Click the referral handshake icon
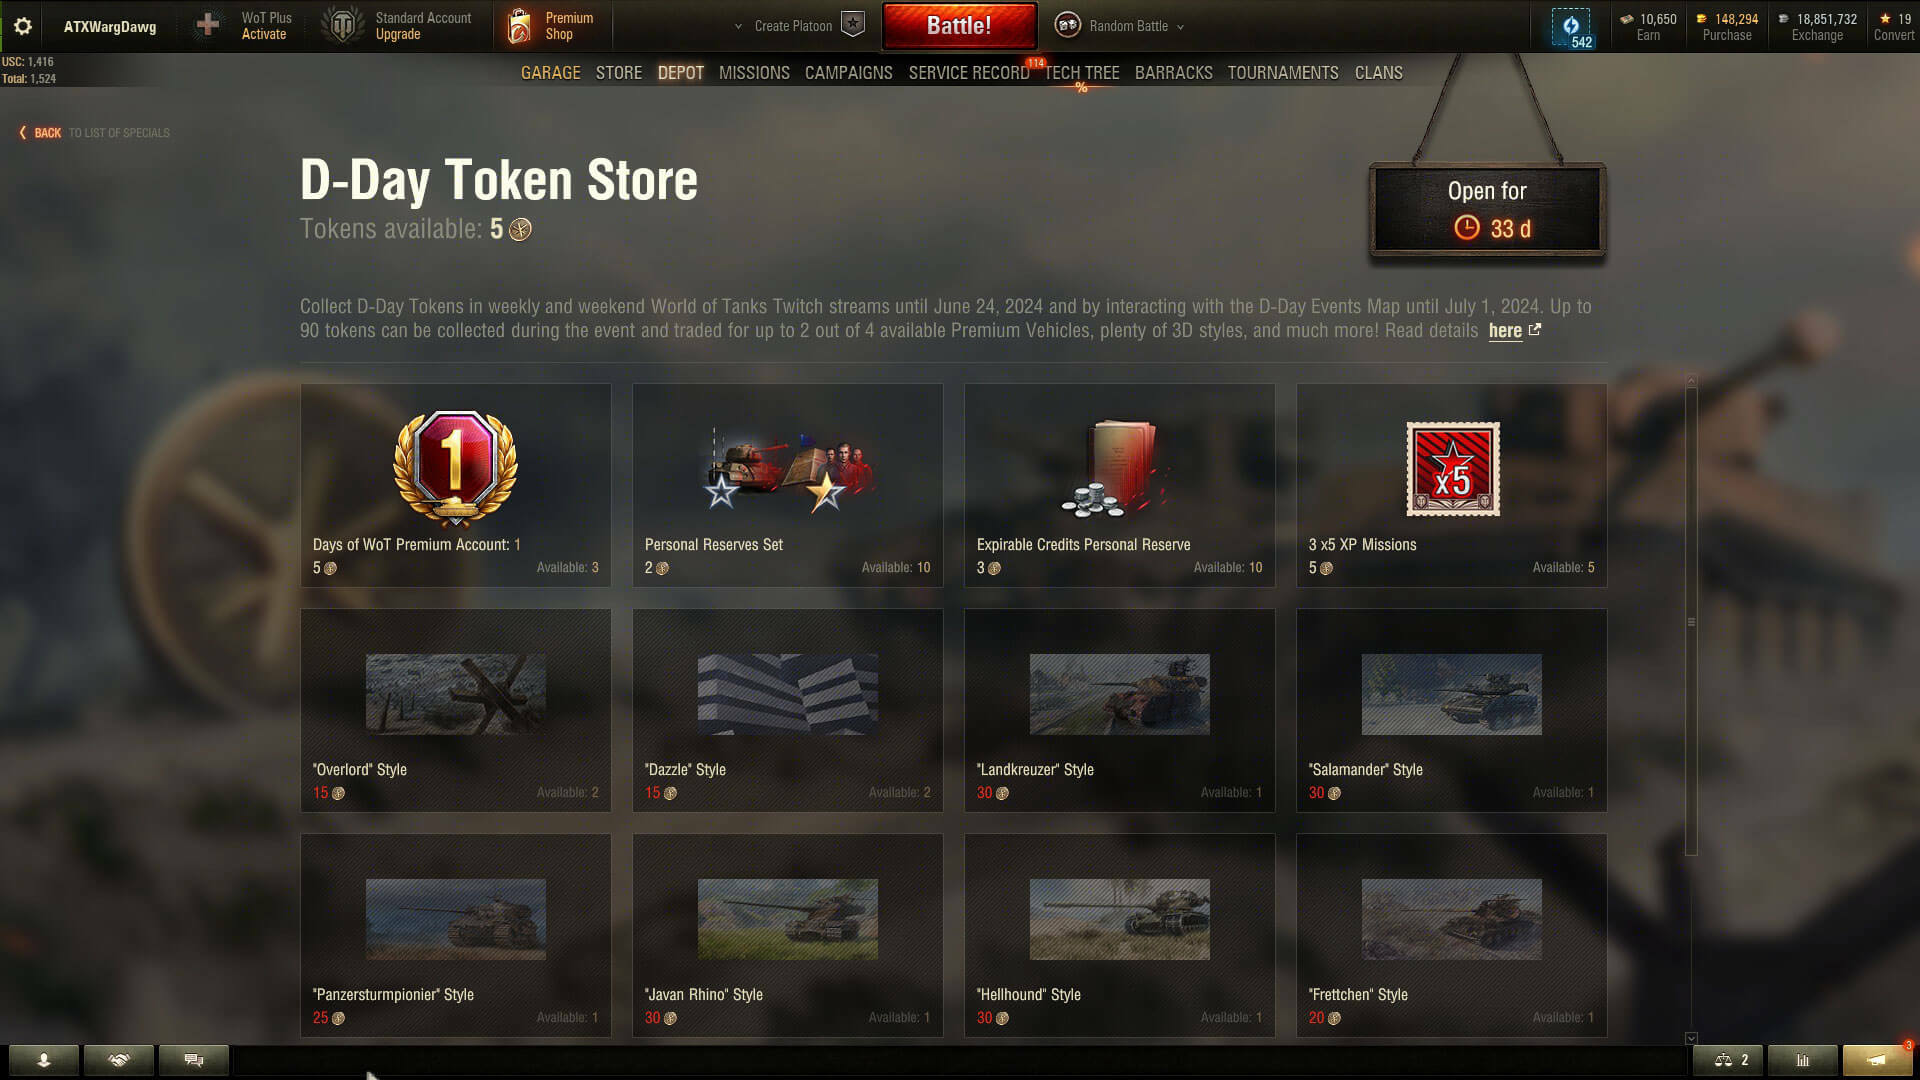Screen dimensions: 1920x1080 (x=119, y=1060)
